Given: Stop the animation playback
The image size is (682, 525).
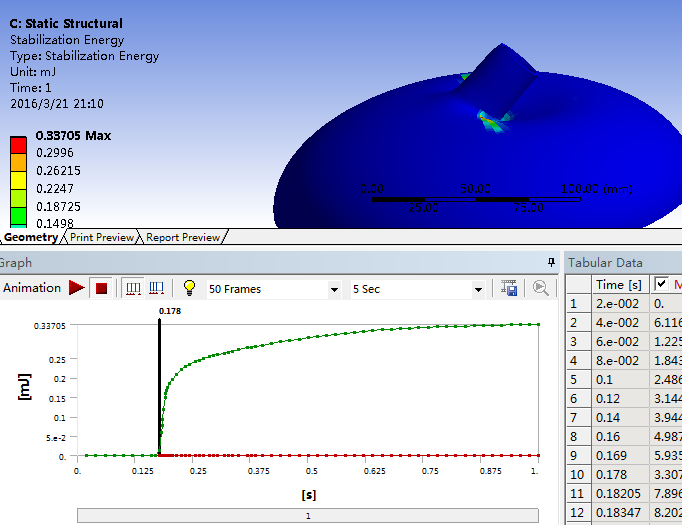Looking at the screenshot, I should click(x=101, y=288).
